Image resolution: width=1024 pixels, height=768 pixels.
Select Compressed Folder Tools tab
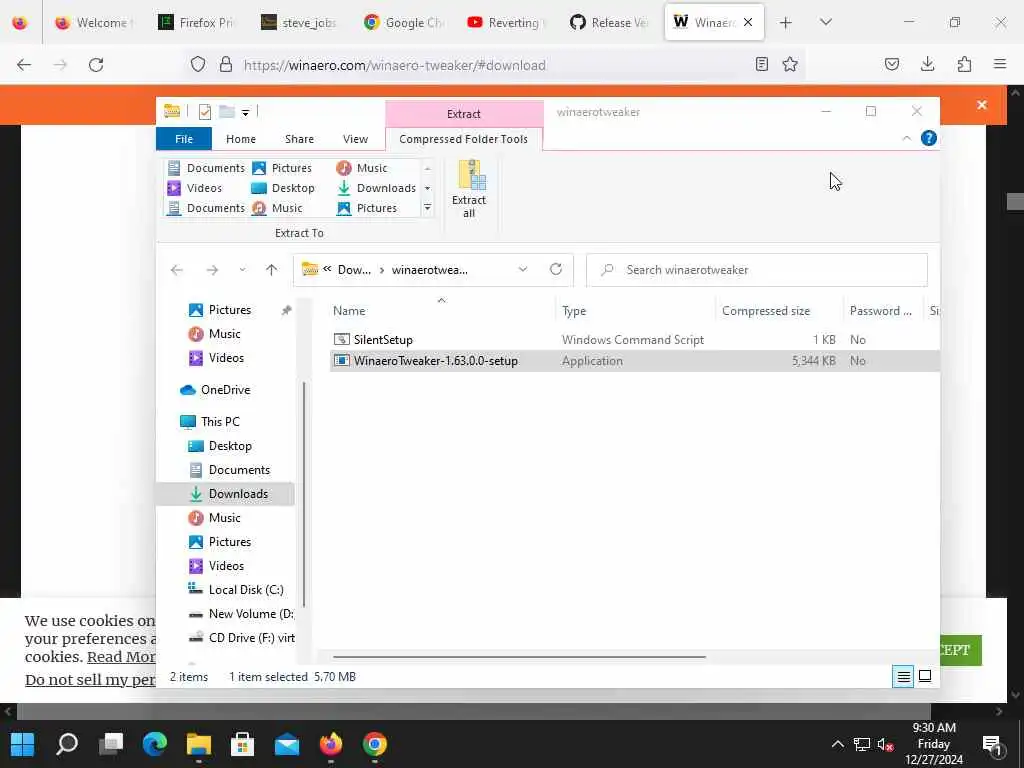(x=464, y=138)
